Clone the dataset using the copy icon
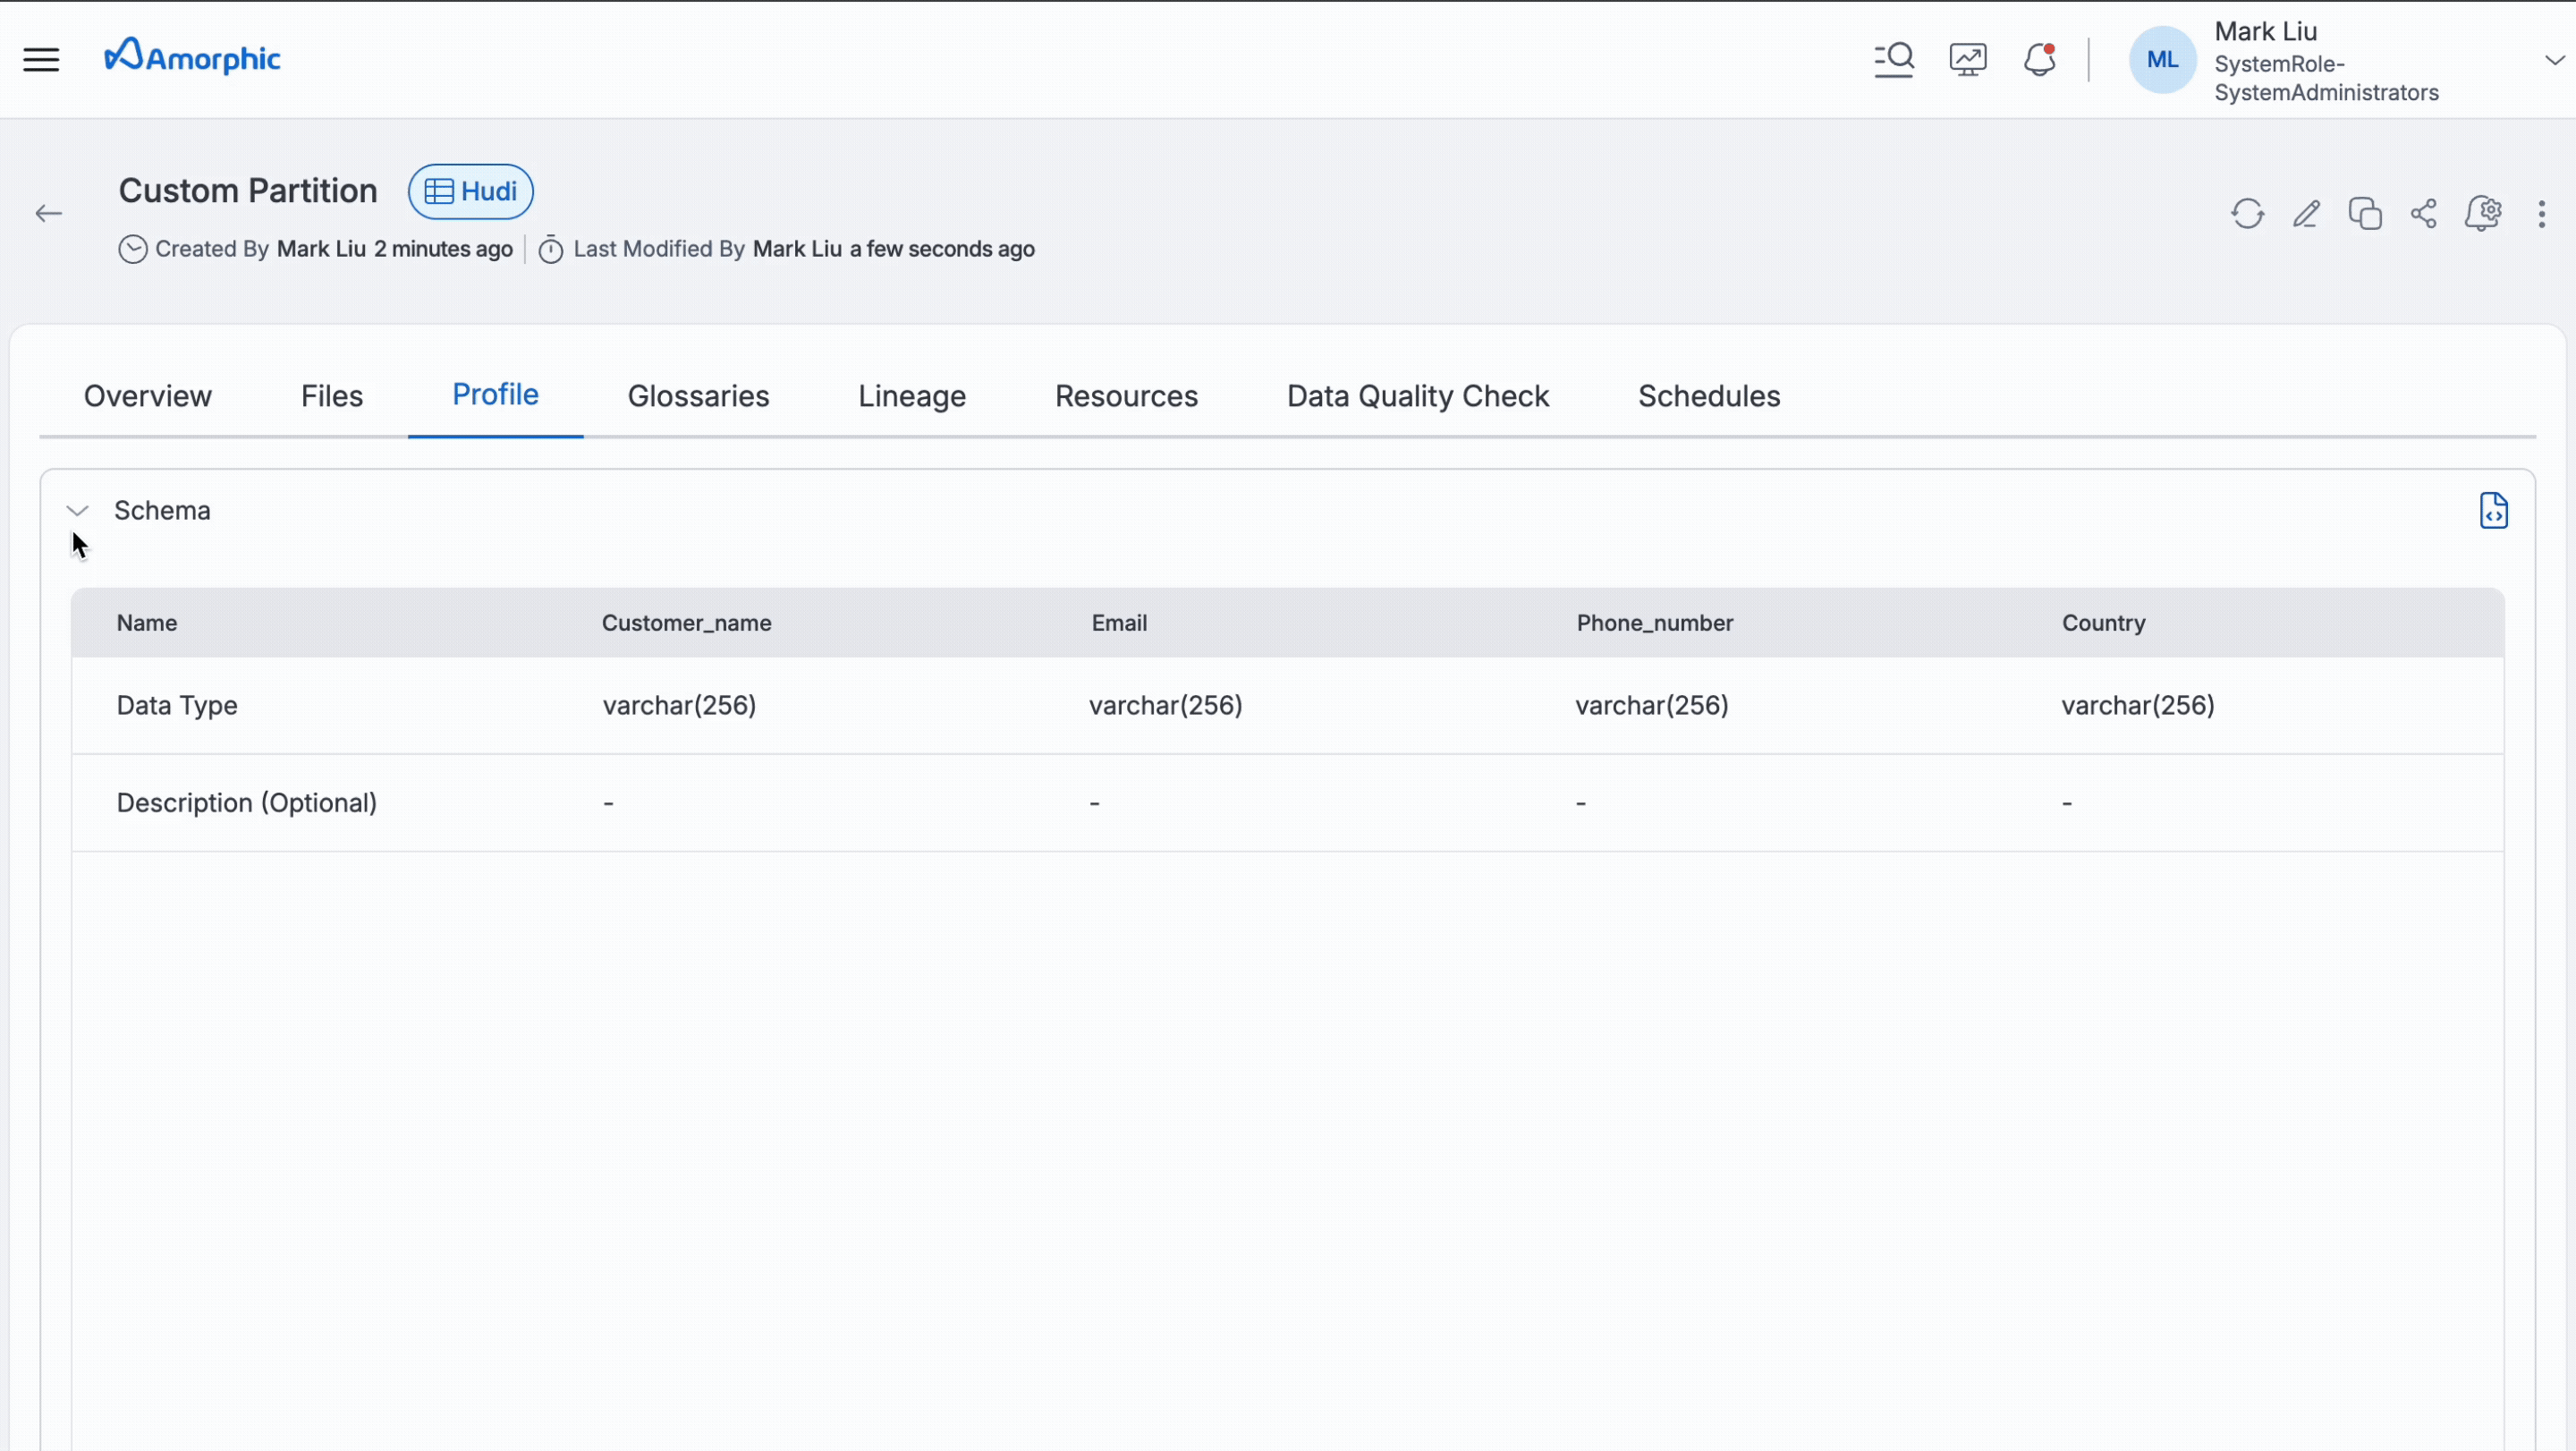 pyautogui.click(x=2364, y=213)
